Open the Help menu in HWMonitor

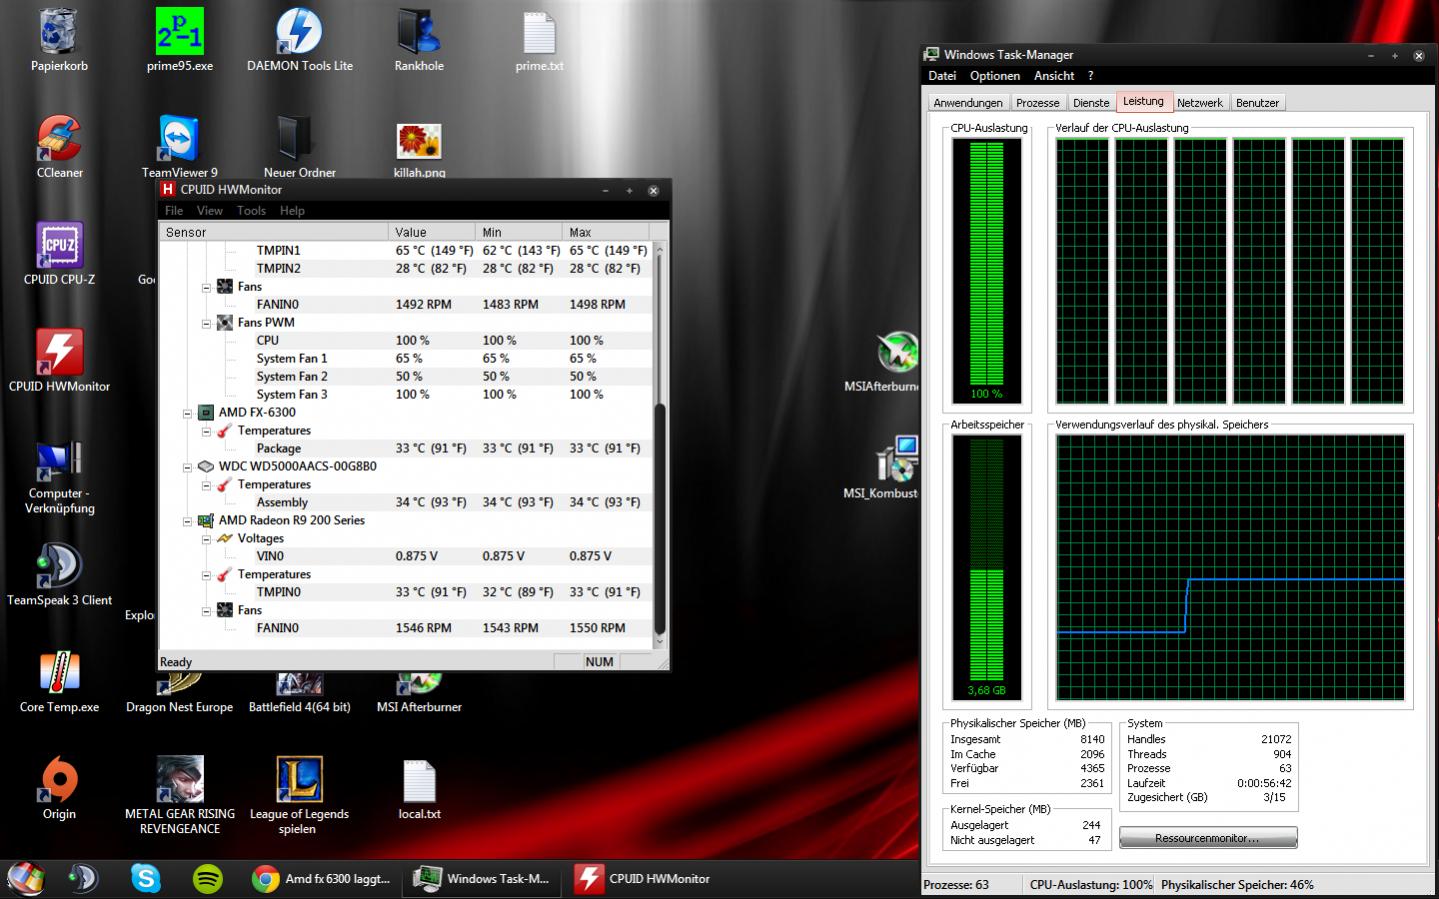point(292,210)
